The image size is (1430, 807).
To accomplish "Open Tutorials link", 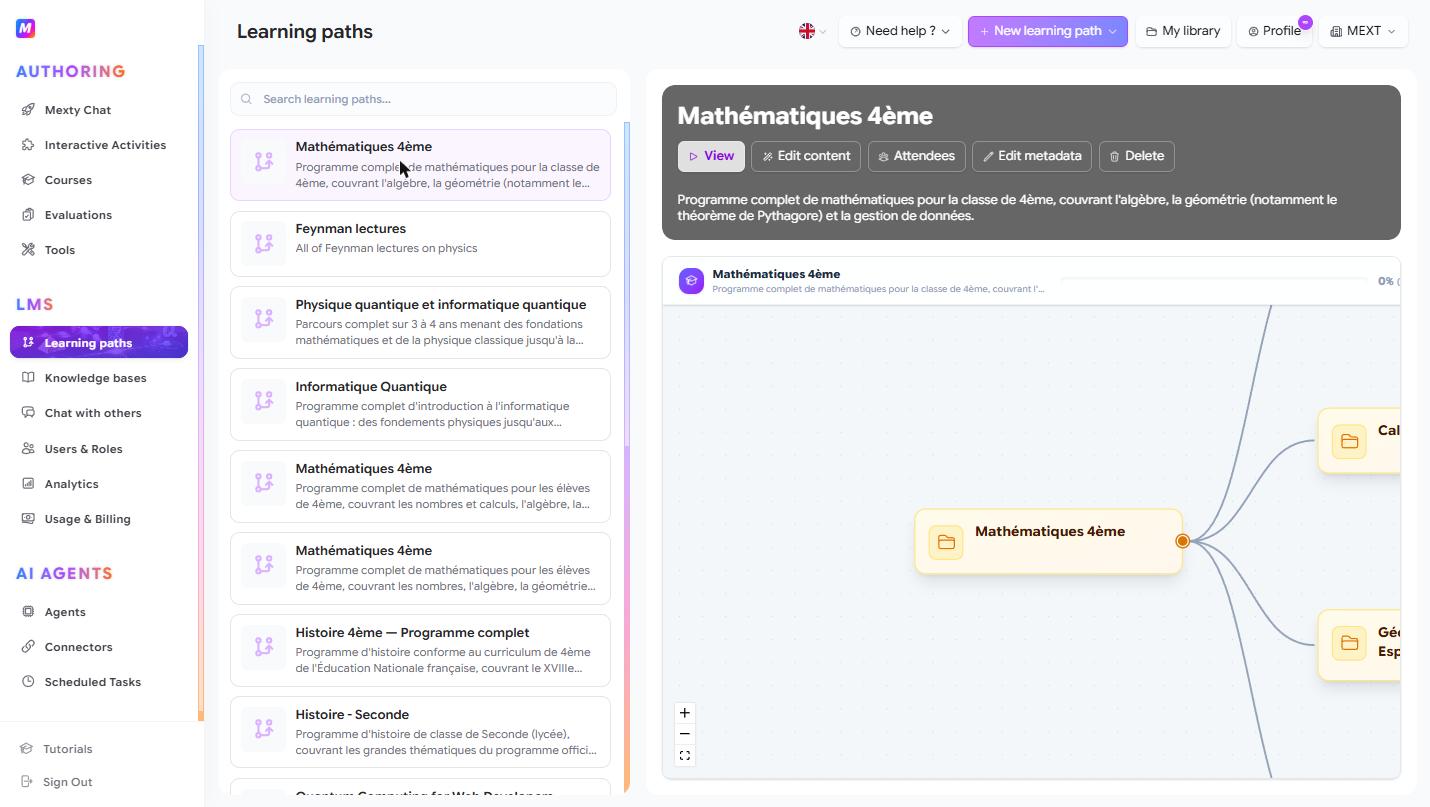I will (x=67, y=749).
